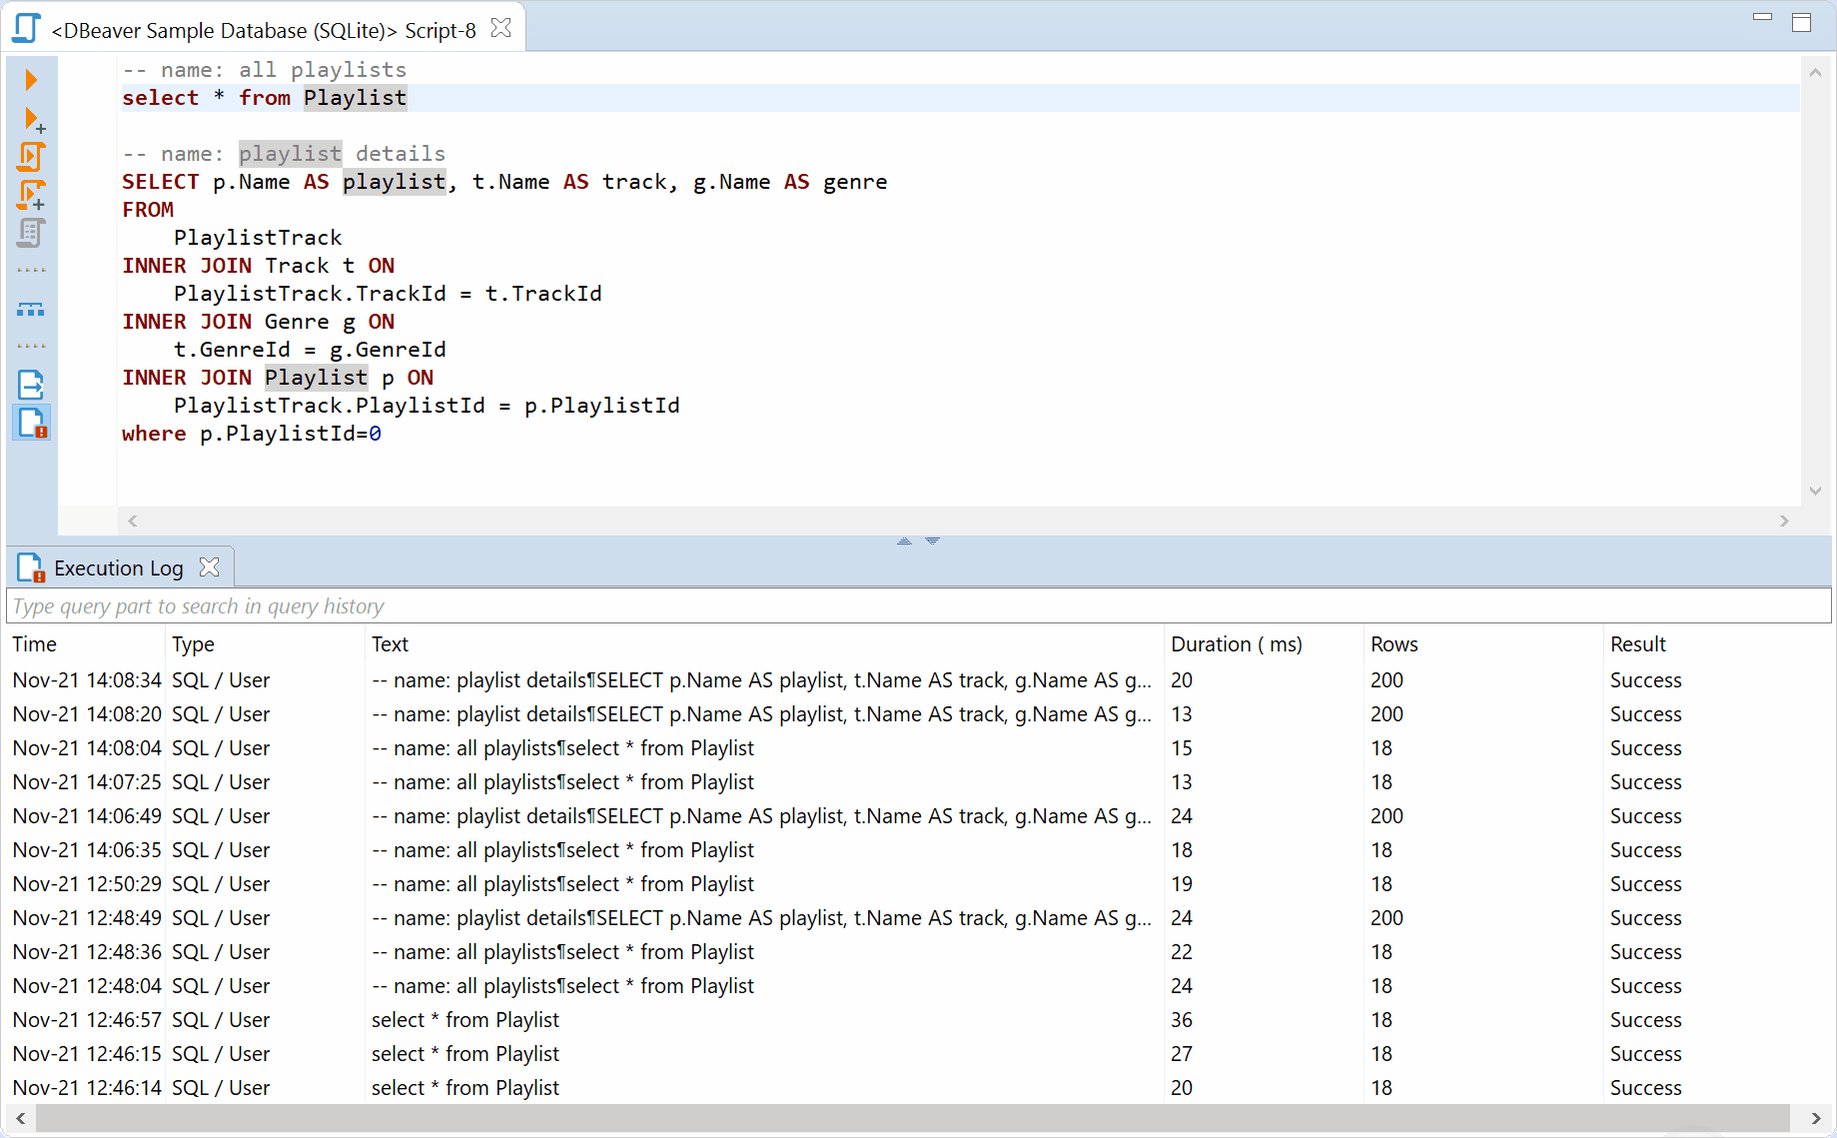1837x1138 pixels.
Task: Show server output icon in side toolbar
Action: [x=31, y=385]
